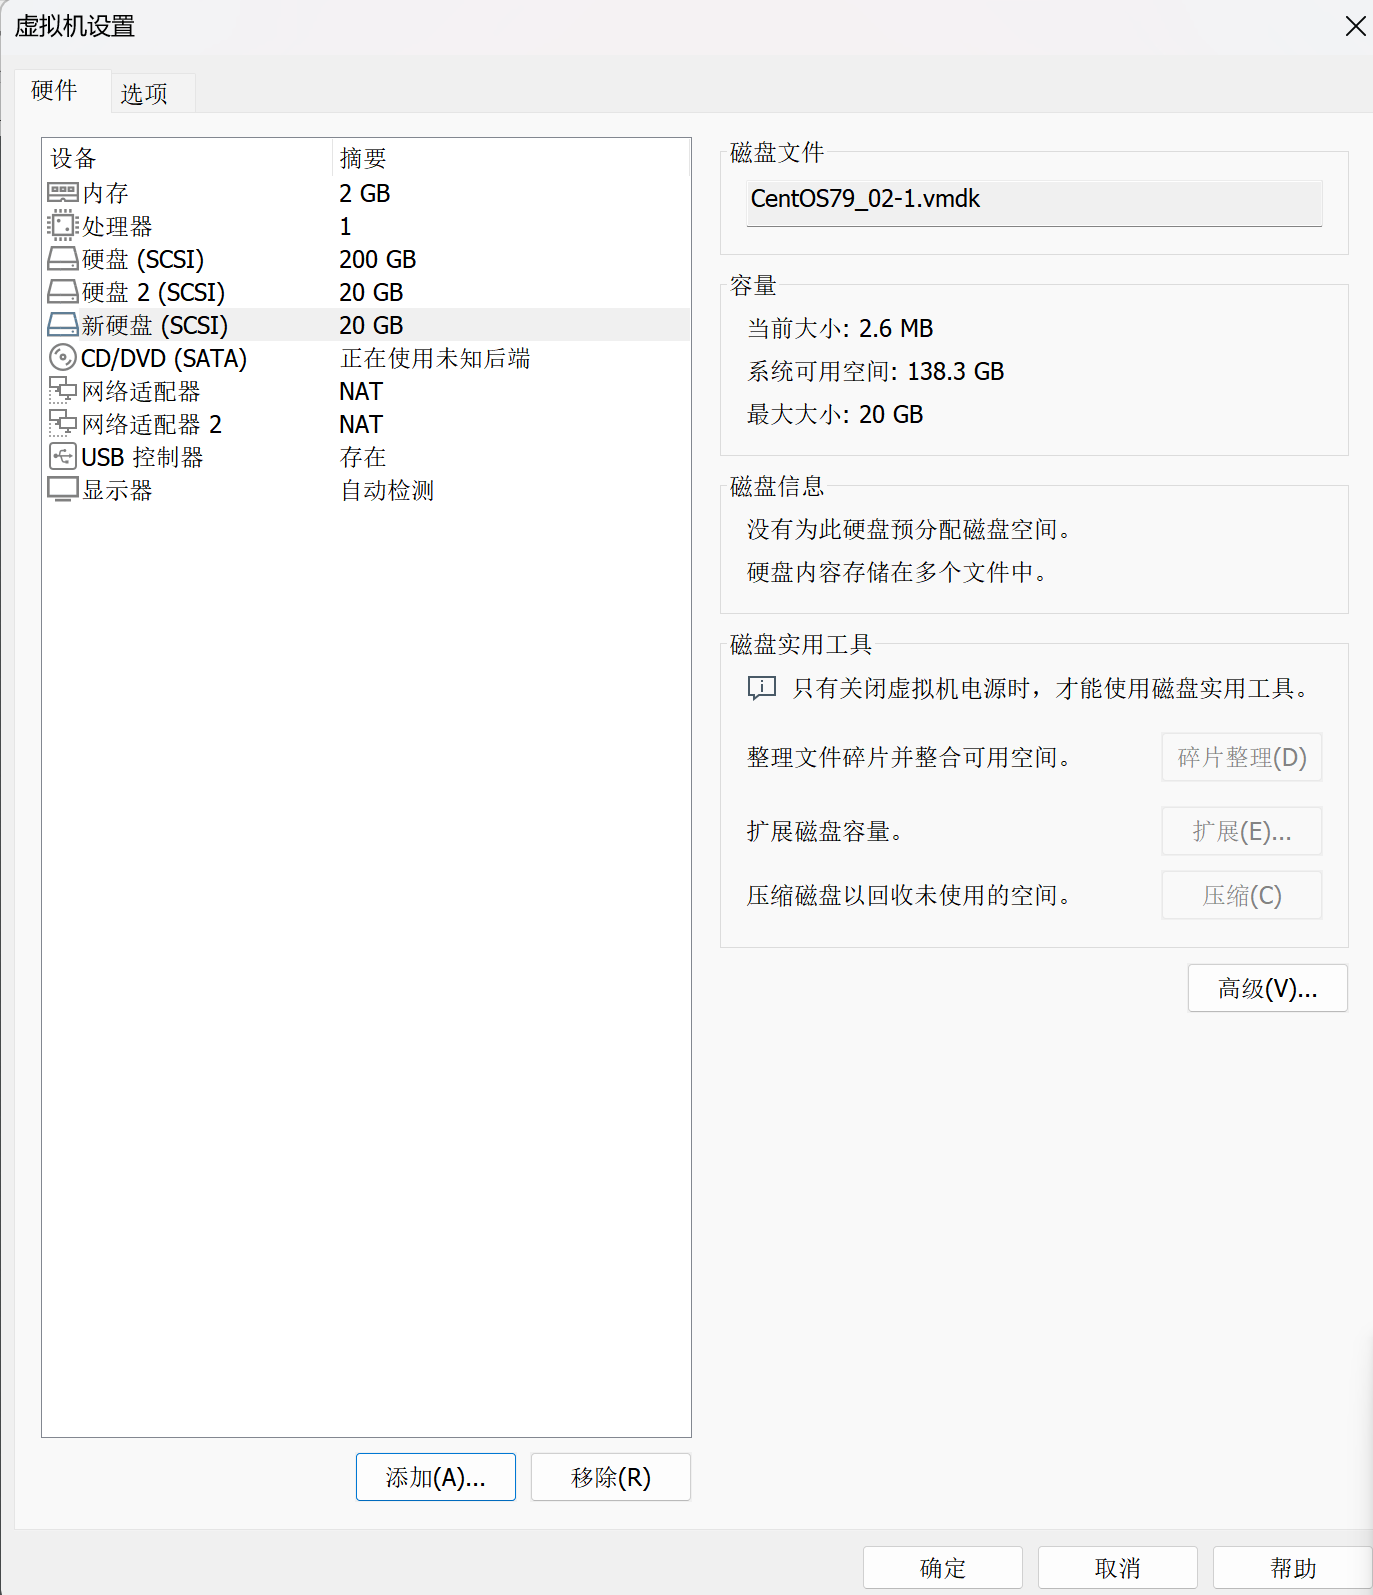Select the 网络适配器 2 row label
Viewport: 1373px width, 1595px height.
pyautogui.click(x=152, y=424)
